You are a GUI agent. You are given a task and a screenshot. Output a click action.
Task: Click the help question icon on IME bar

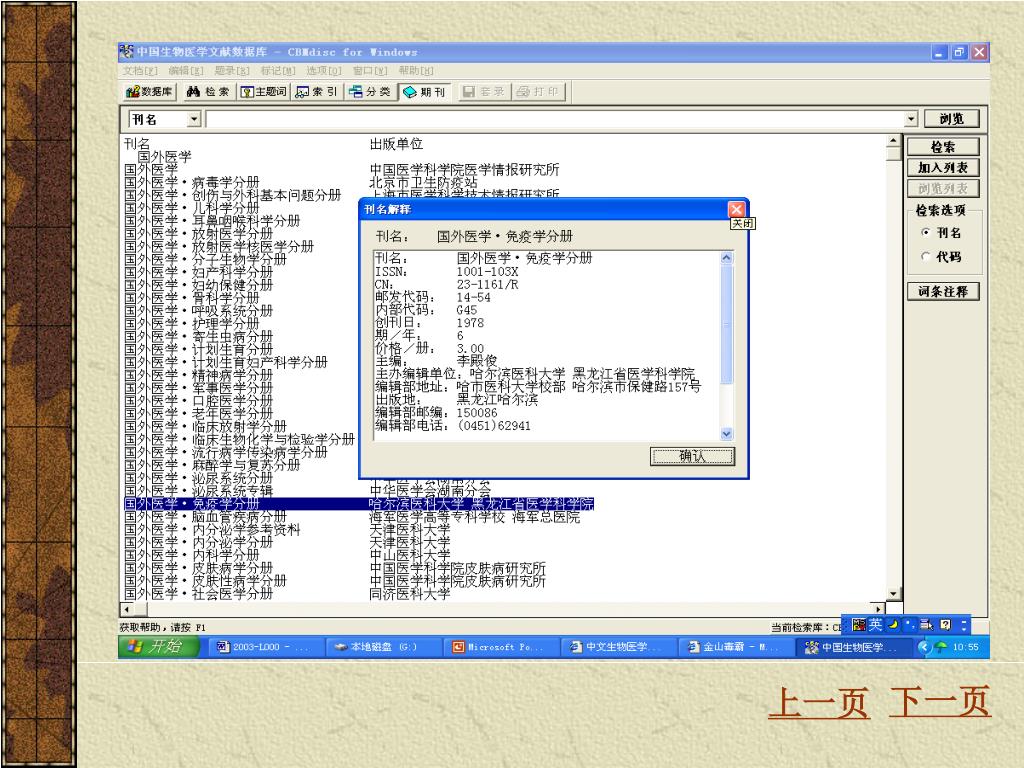[x=946, y=625]
